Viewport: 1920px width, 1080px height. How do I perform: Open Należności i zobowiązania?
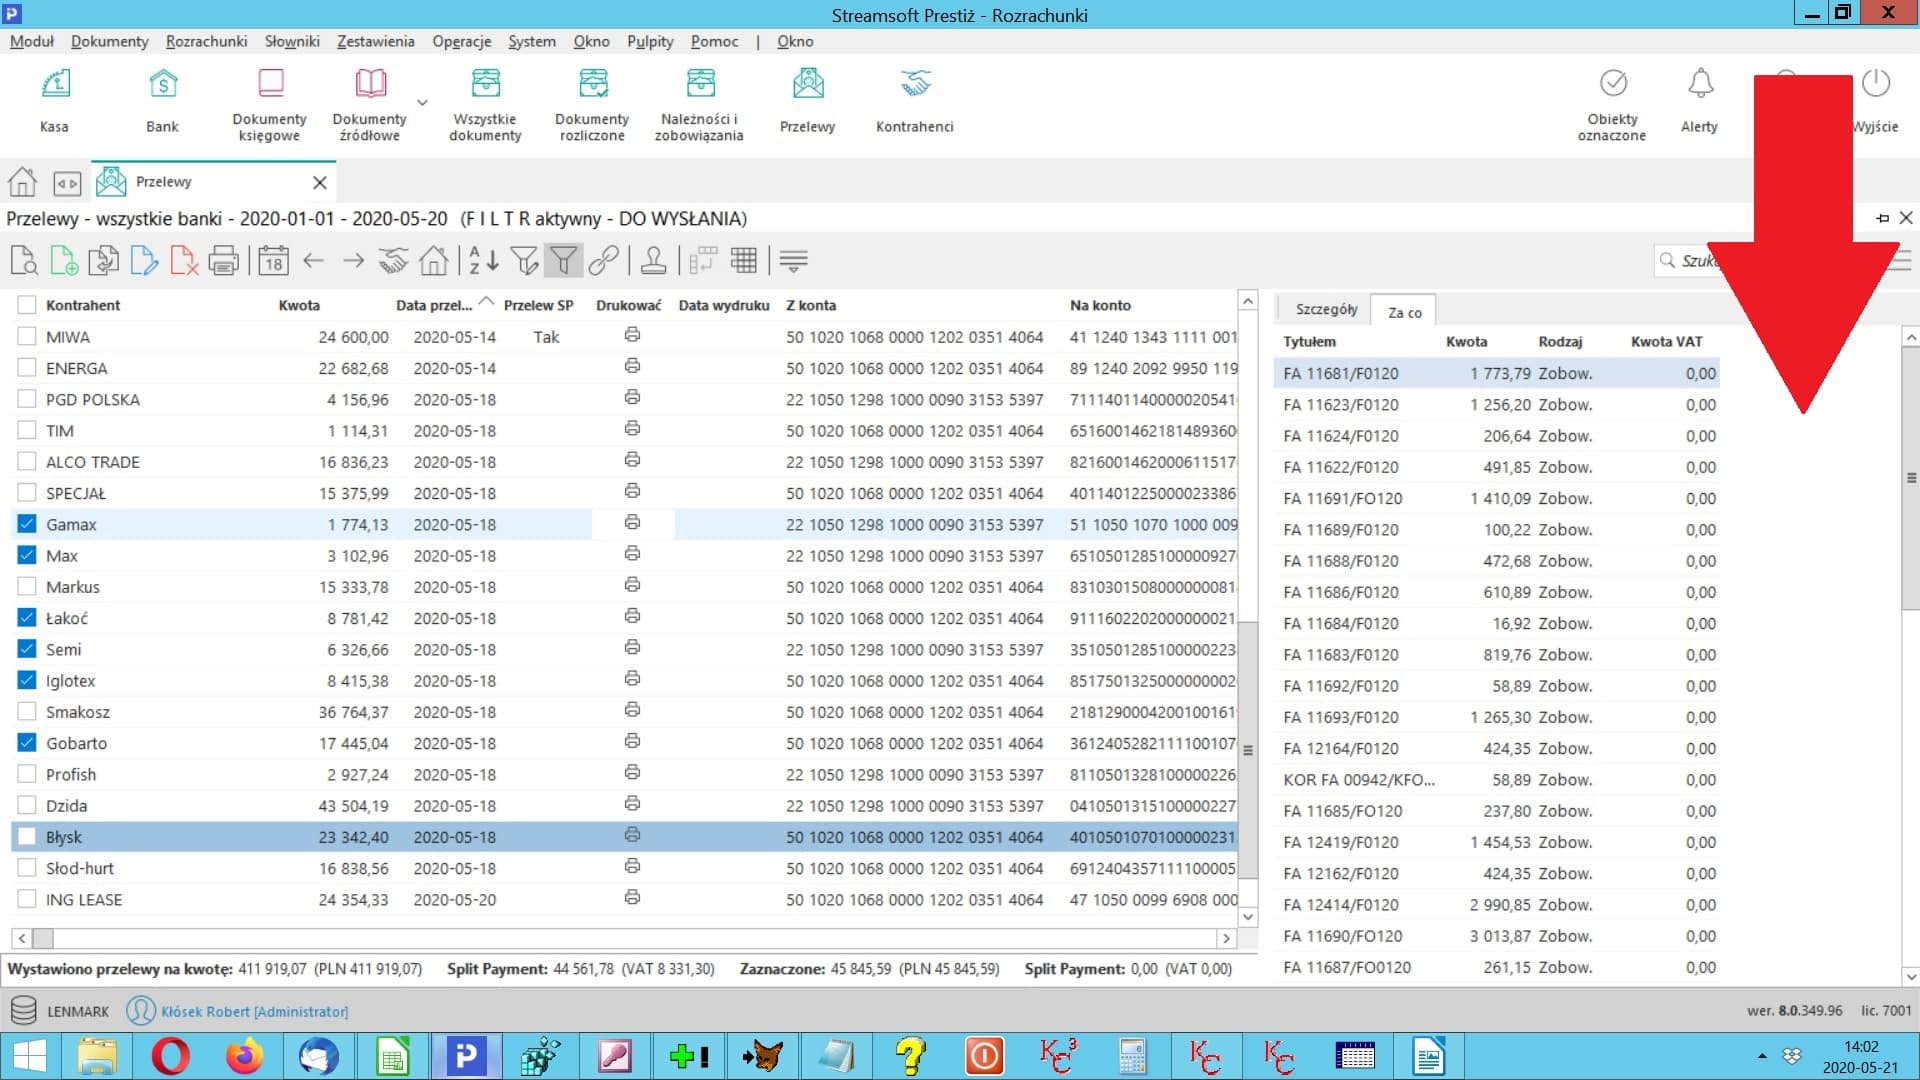coord(699,104)
